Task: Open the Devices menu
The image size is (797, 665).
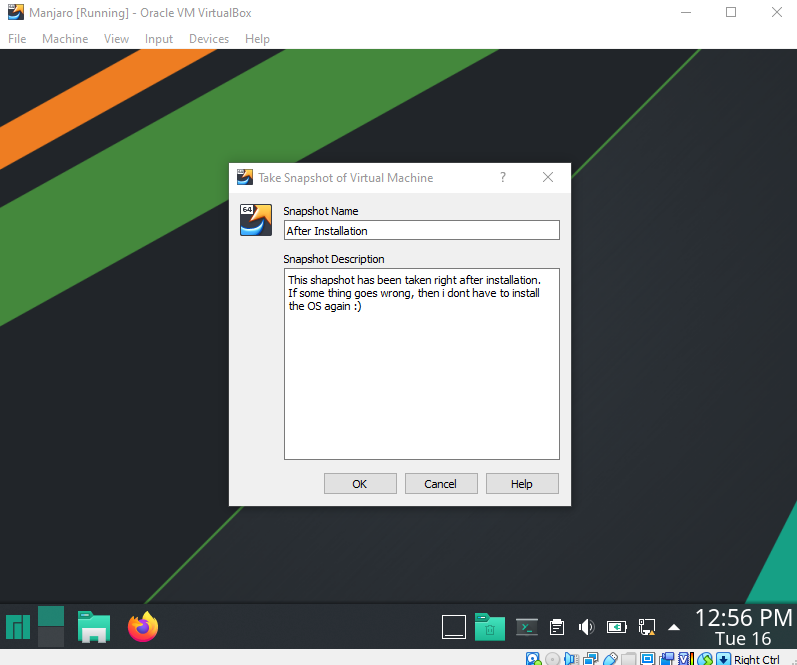Action: pos(209,39)
